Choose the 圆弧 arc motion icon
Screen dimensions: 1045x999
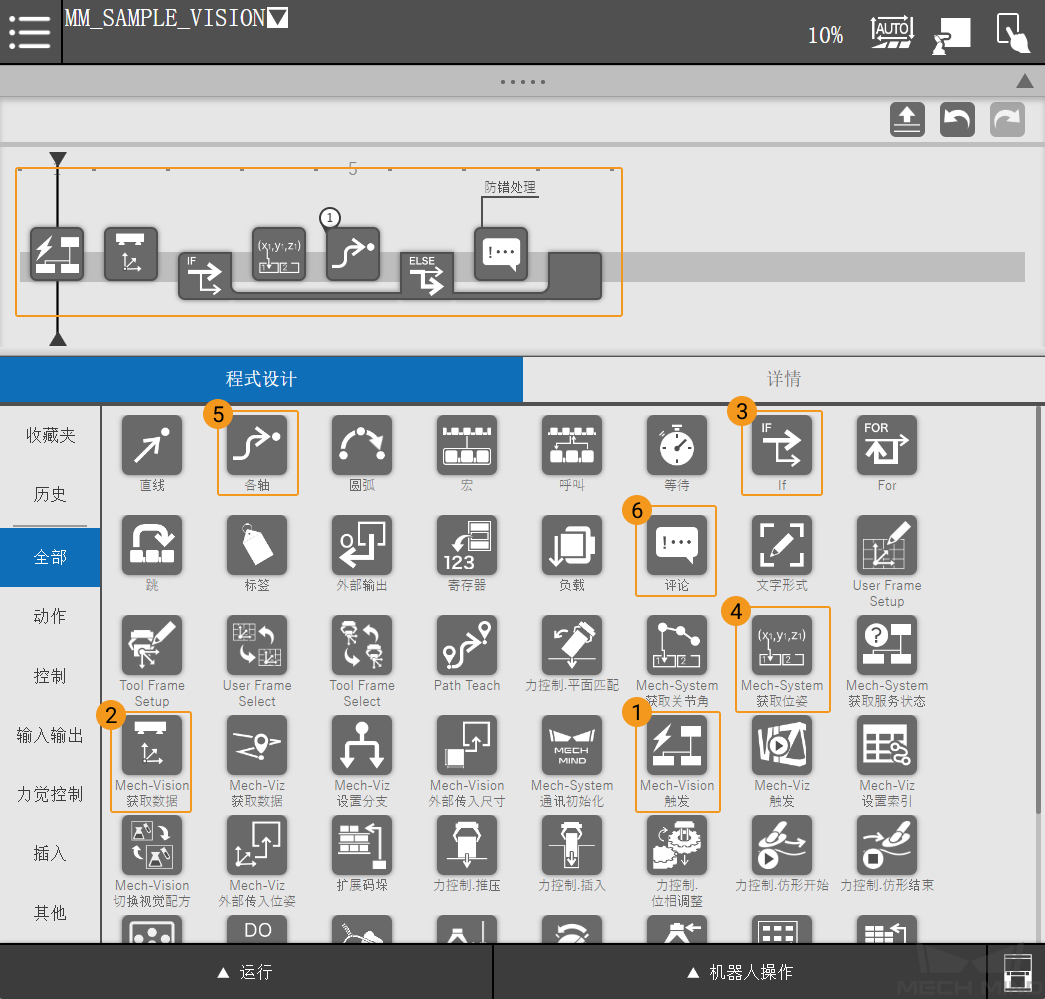[362, 446]
